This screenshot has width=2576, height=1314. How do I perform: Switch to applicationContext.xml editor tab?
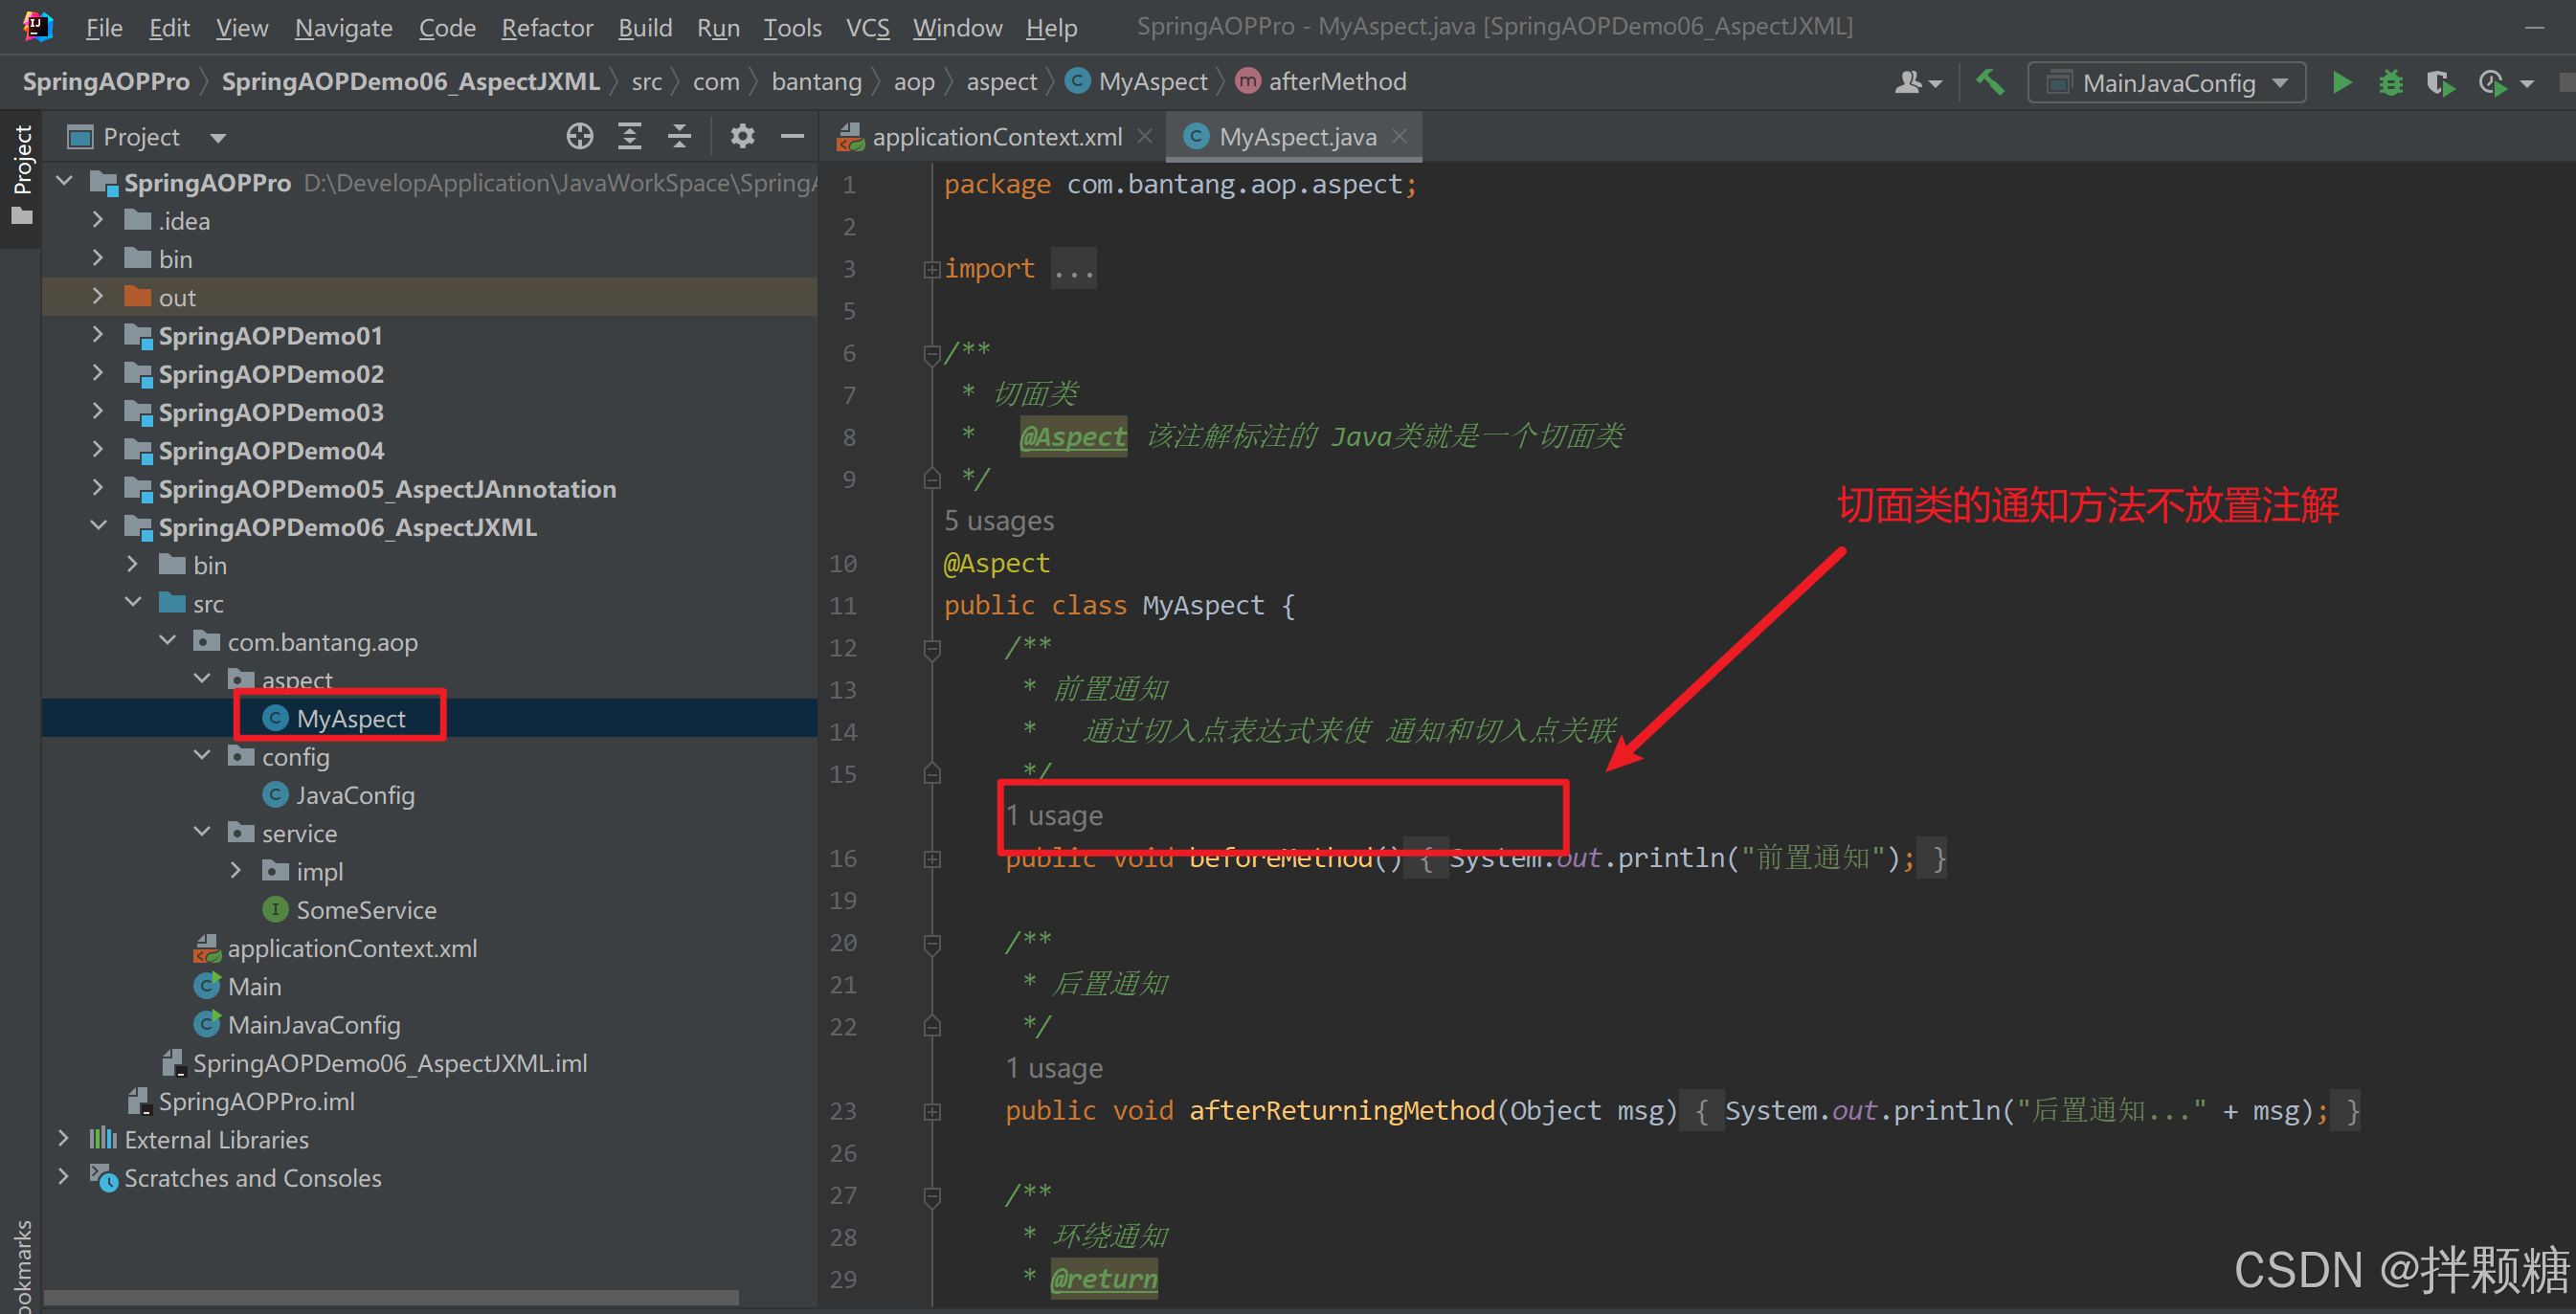click(996, 137)
